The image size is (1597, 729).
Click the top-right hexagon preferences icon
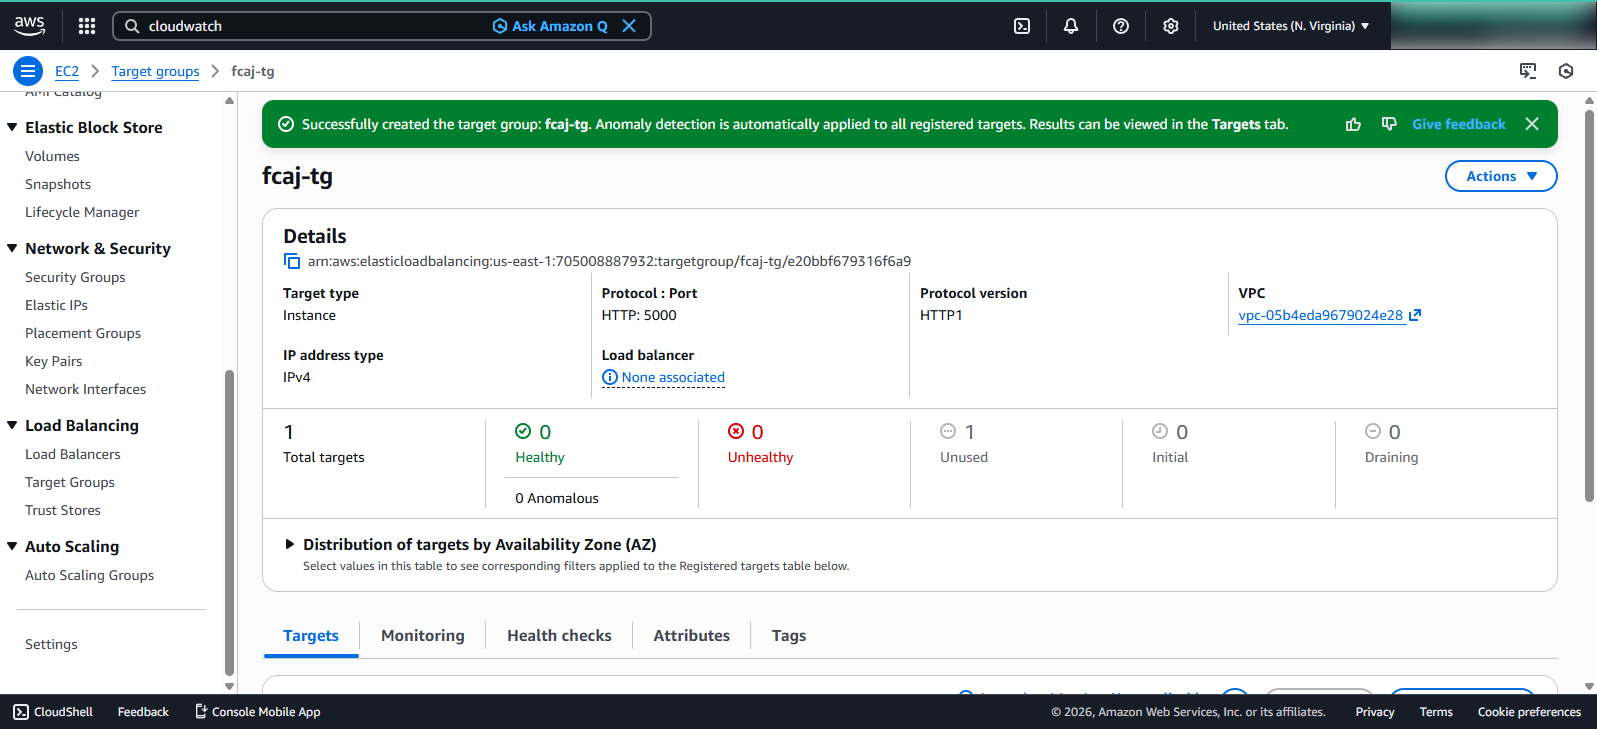(1566, 71)
